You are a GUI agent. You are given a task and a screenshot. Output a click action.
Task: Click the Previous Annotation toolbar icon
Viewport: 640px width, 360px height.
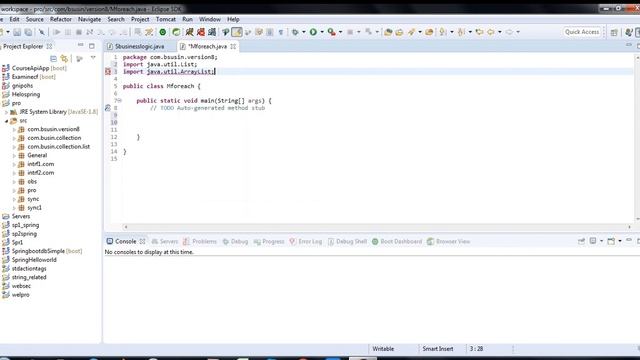(x=461, y=32)
